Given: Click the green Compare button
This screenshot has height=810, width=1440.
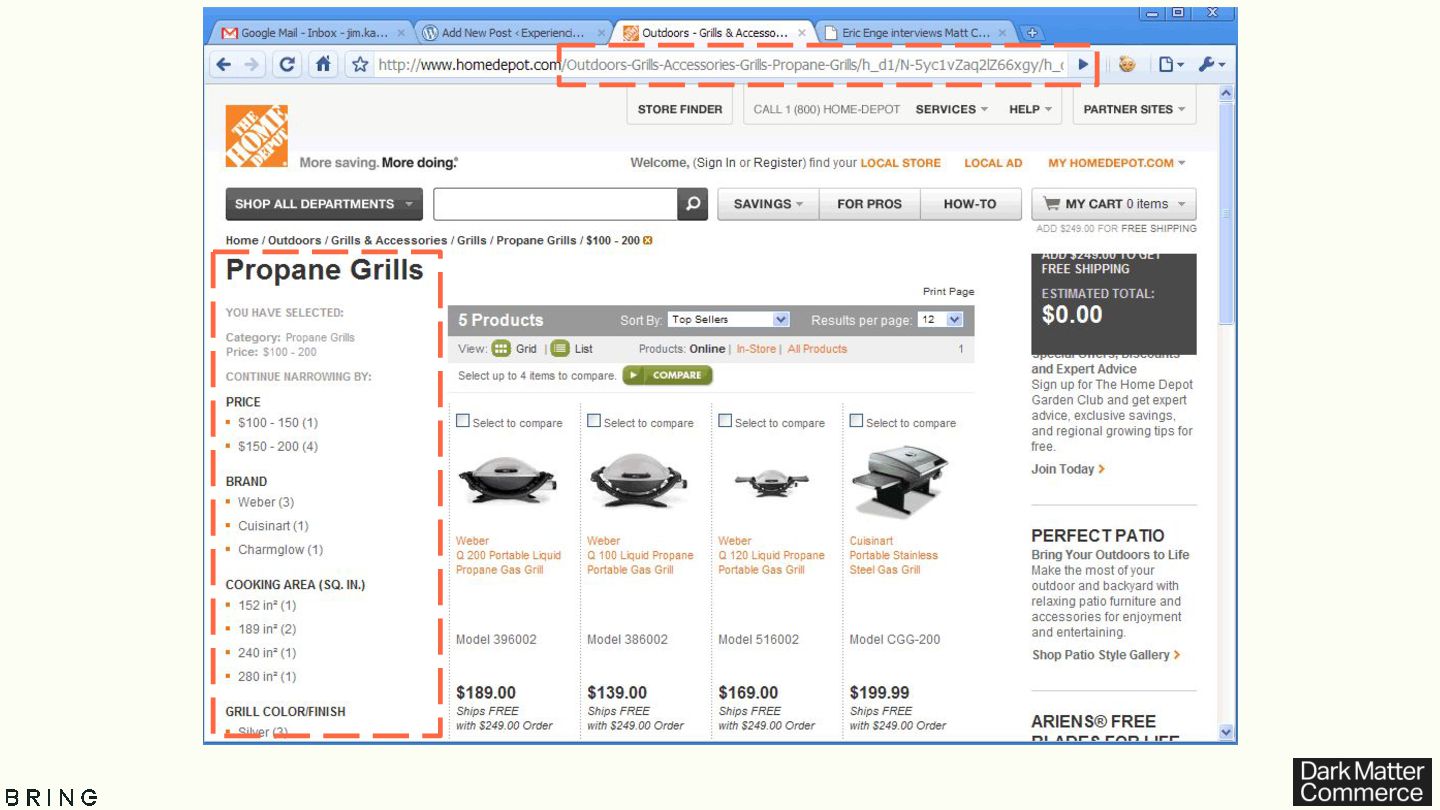Looking at the screenshot, I should (x=668, y=375).
